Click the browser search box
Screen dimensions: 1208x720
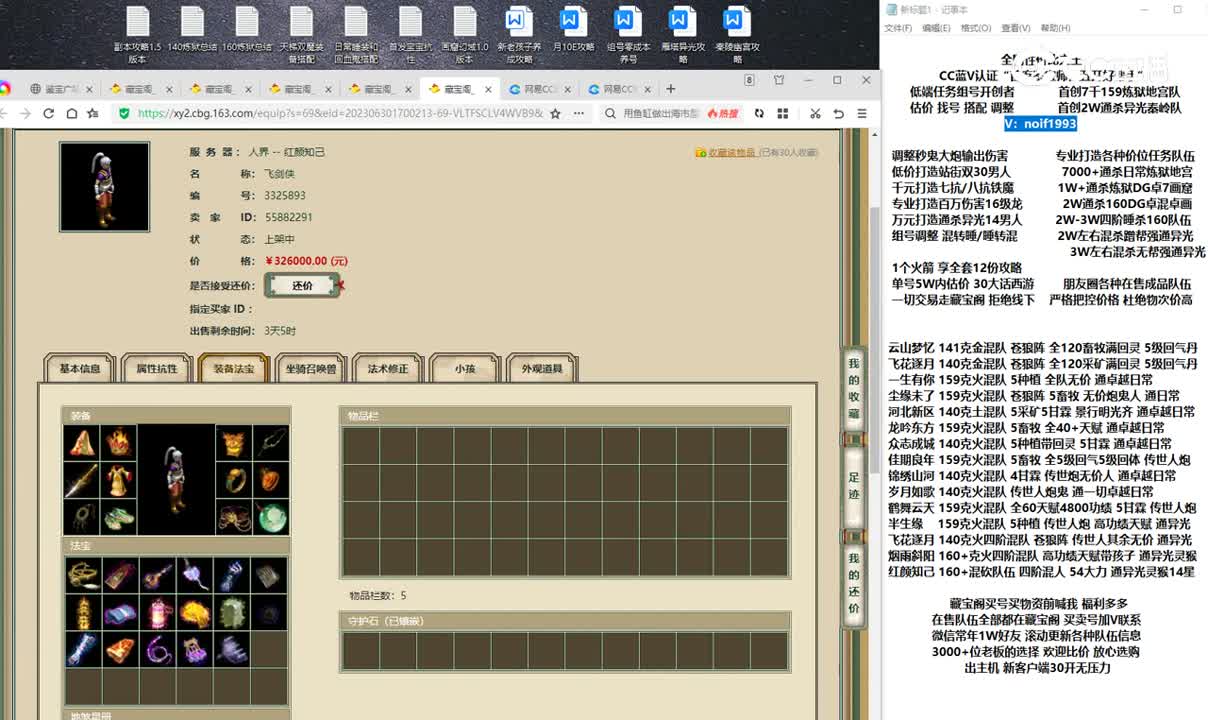(660, 114)
